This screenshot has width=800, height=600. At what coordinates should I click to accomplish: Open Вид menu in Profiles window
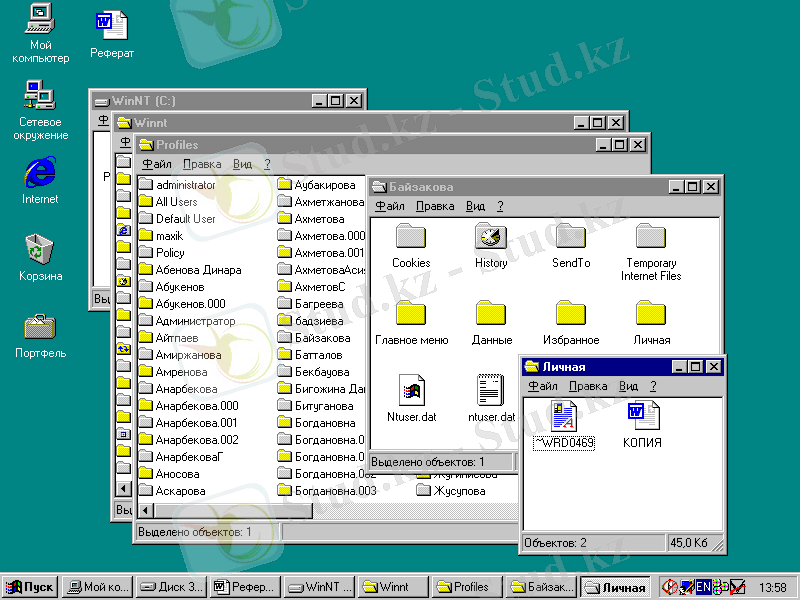click(242, 164)
